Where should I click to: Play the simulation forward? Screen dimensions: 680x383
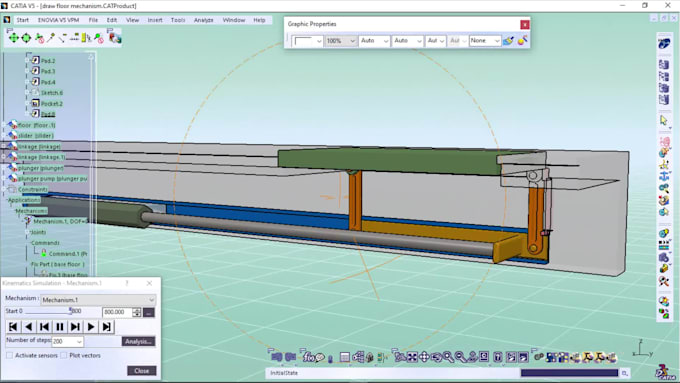[x=91, y=327]
